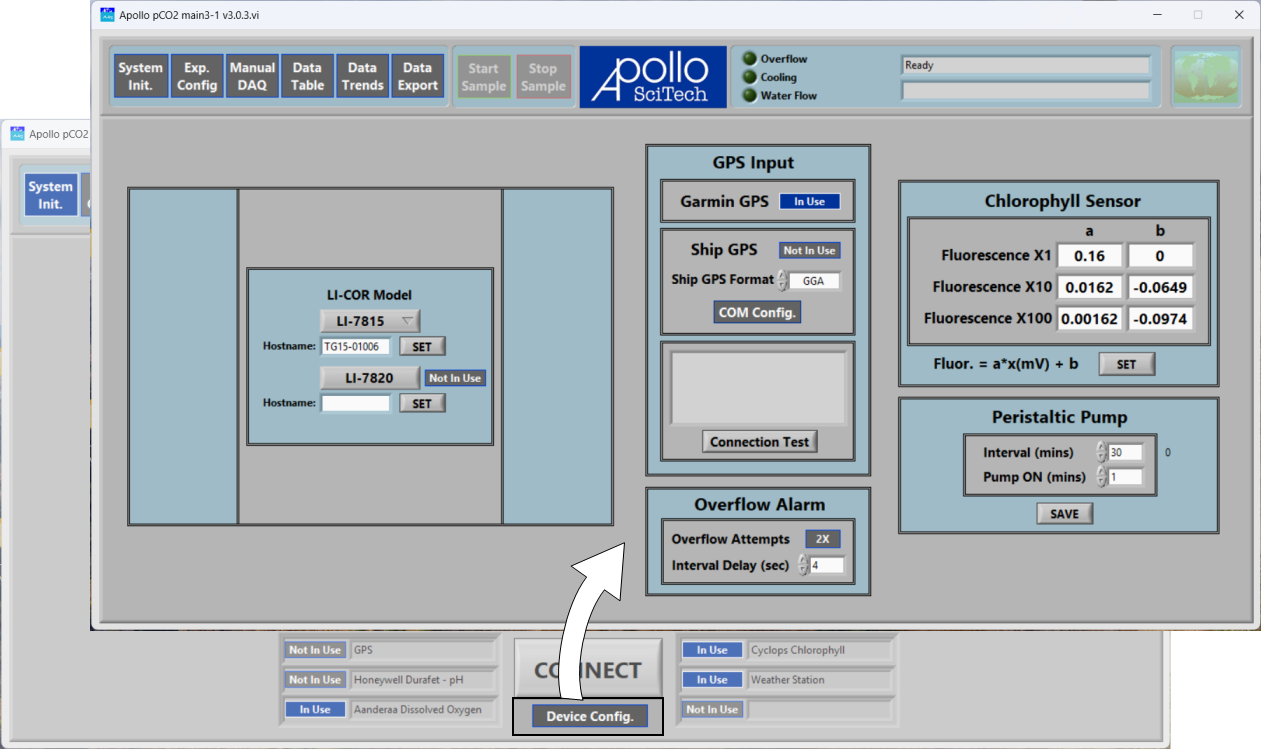This screenshot has width=1261, height=750.
Task: Toggle the Overflow Attempts 2X button
Action: coord(823,538)
